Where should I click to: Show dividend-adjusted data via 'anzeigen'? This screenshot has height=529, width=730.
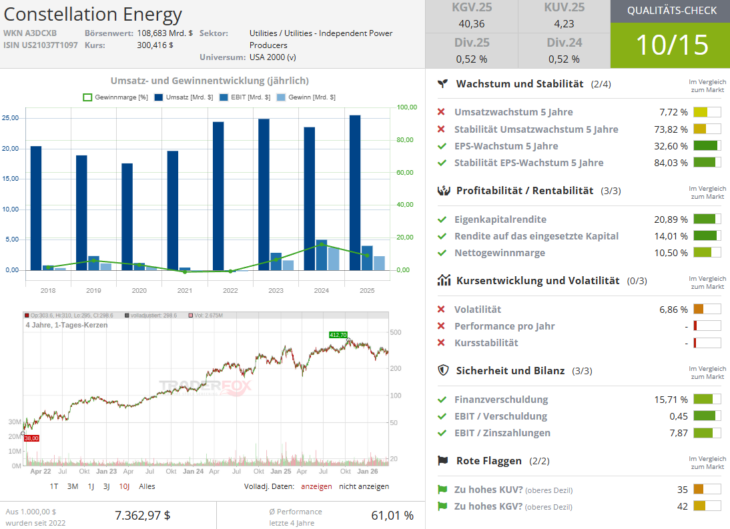tap(316, 486)
